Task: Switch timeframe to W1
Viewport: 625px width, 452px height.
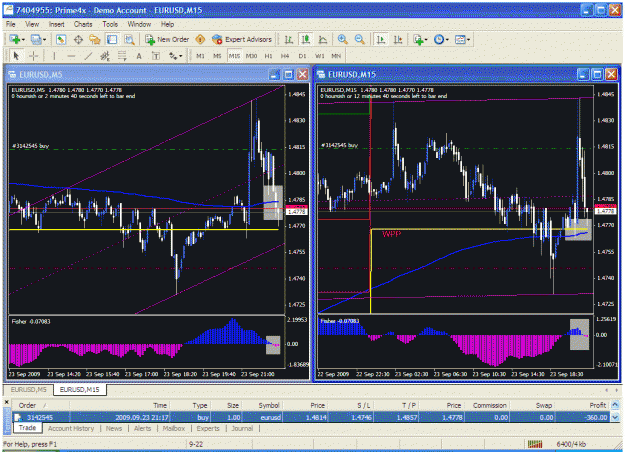Action: (320, 56)
